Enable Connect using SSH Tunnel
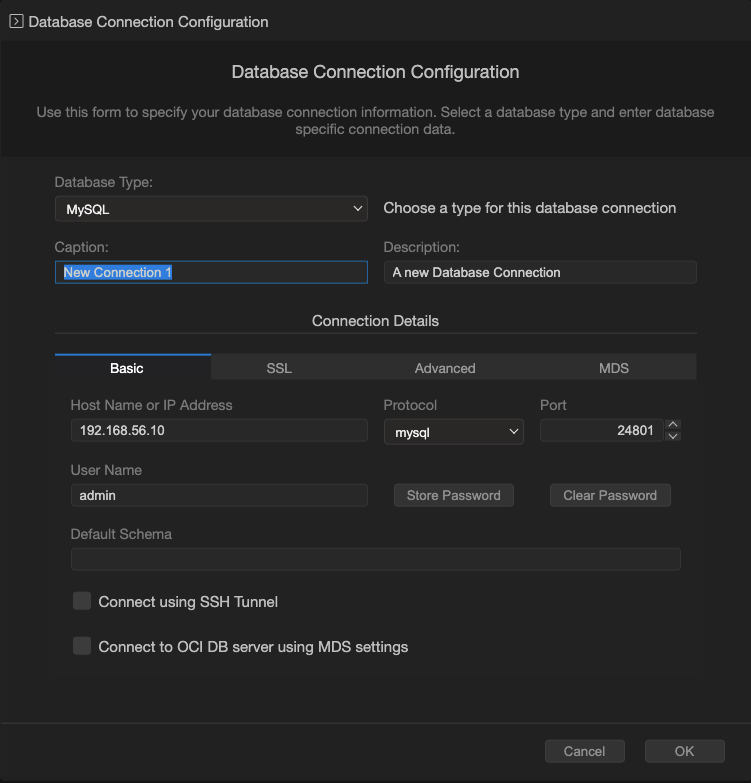The image size is (751, 783). [82, 601]
